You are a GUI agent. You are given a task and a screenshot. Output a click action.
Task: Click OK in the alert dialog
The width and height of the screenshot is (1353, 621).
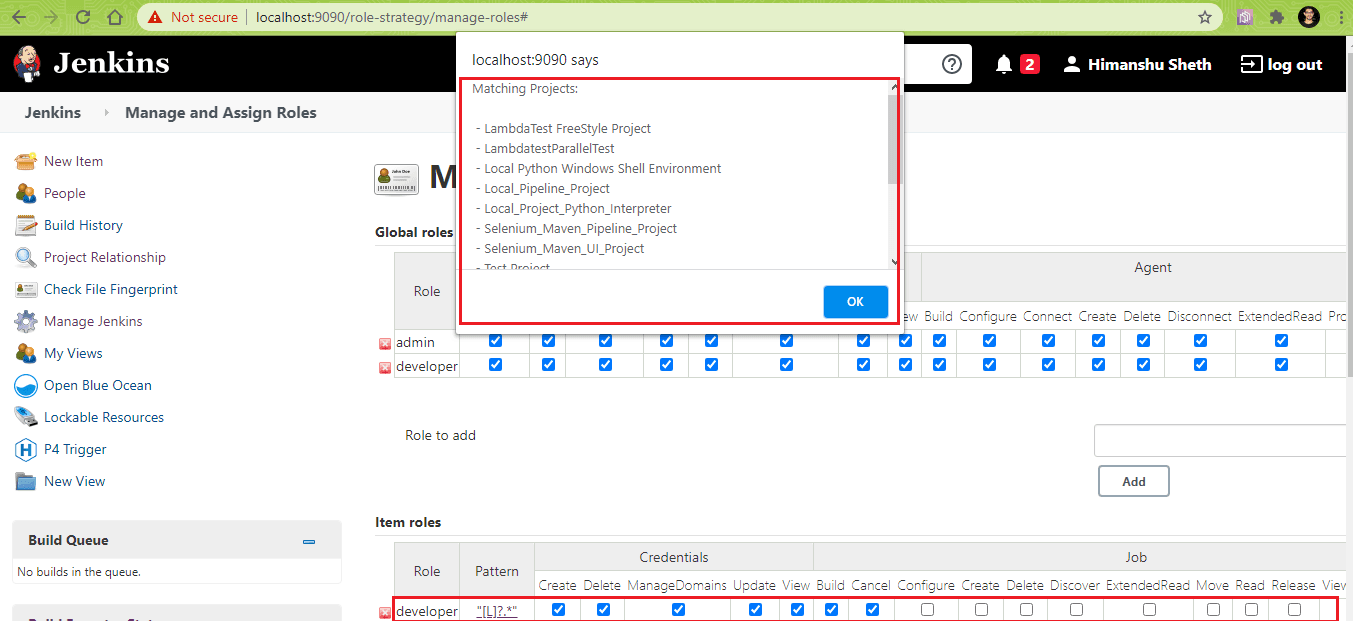tap(855, 302)
